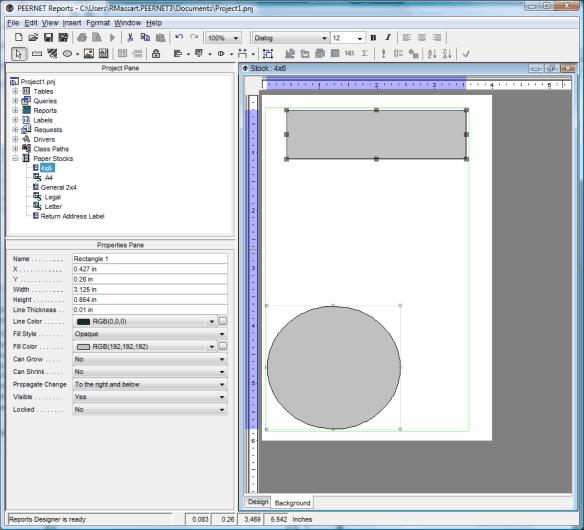Open the zoom 100% dropdown
The height and width of the screenshot is (530, 584).
(235, 38)
